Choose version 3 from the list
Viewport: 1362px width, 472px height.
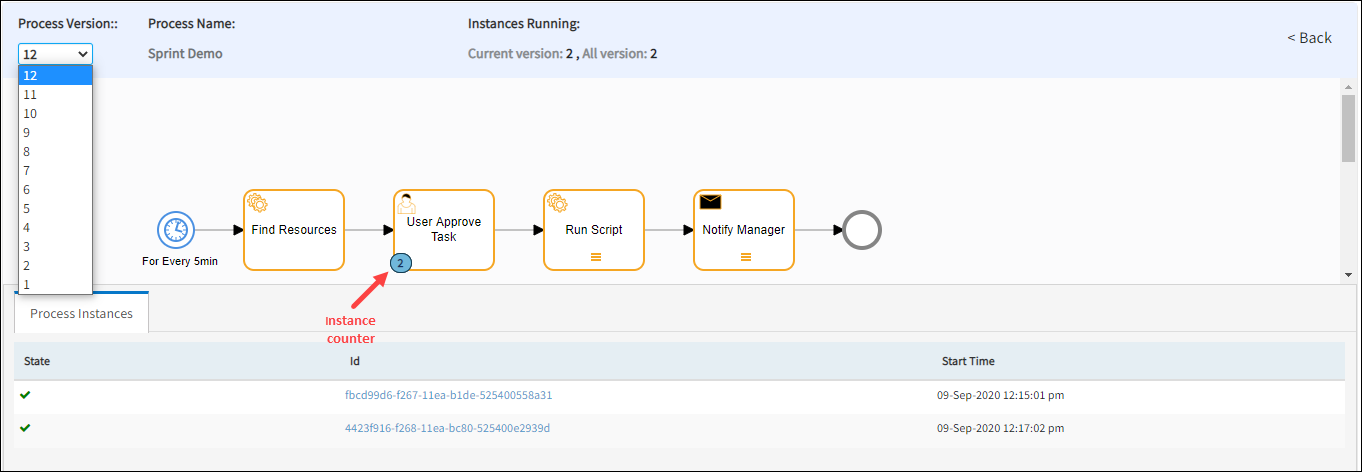(x=55, y=246)
